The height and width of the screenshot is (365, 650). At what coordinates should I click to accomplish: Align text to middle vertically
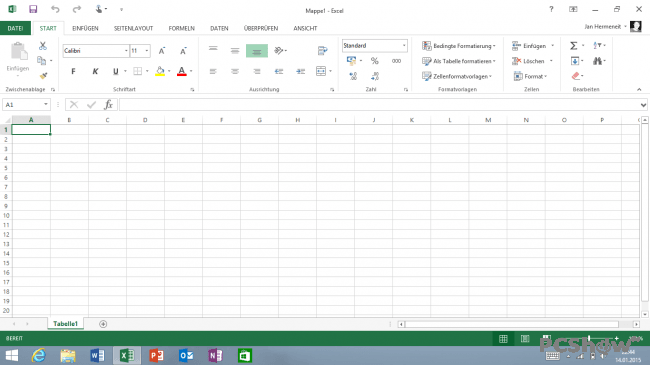point(235,51)
